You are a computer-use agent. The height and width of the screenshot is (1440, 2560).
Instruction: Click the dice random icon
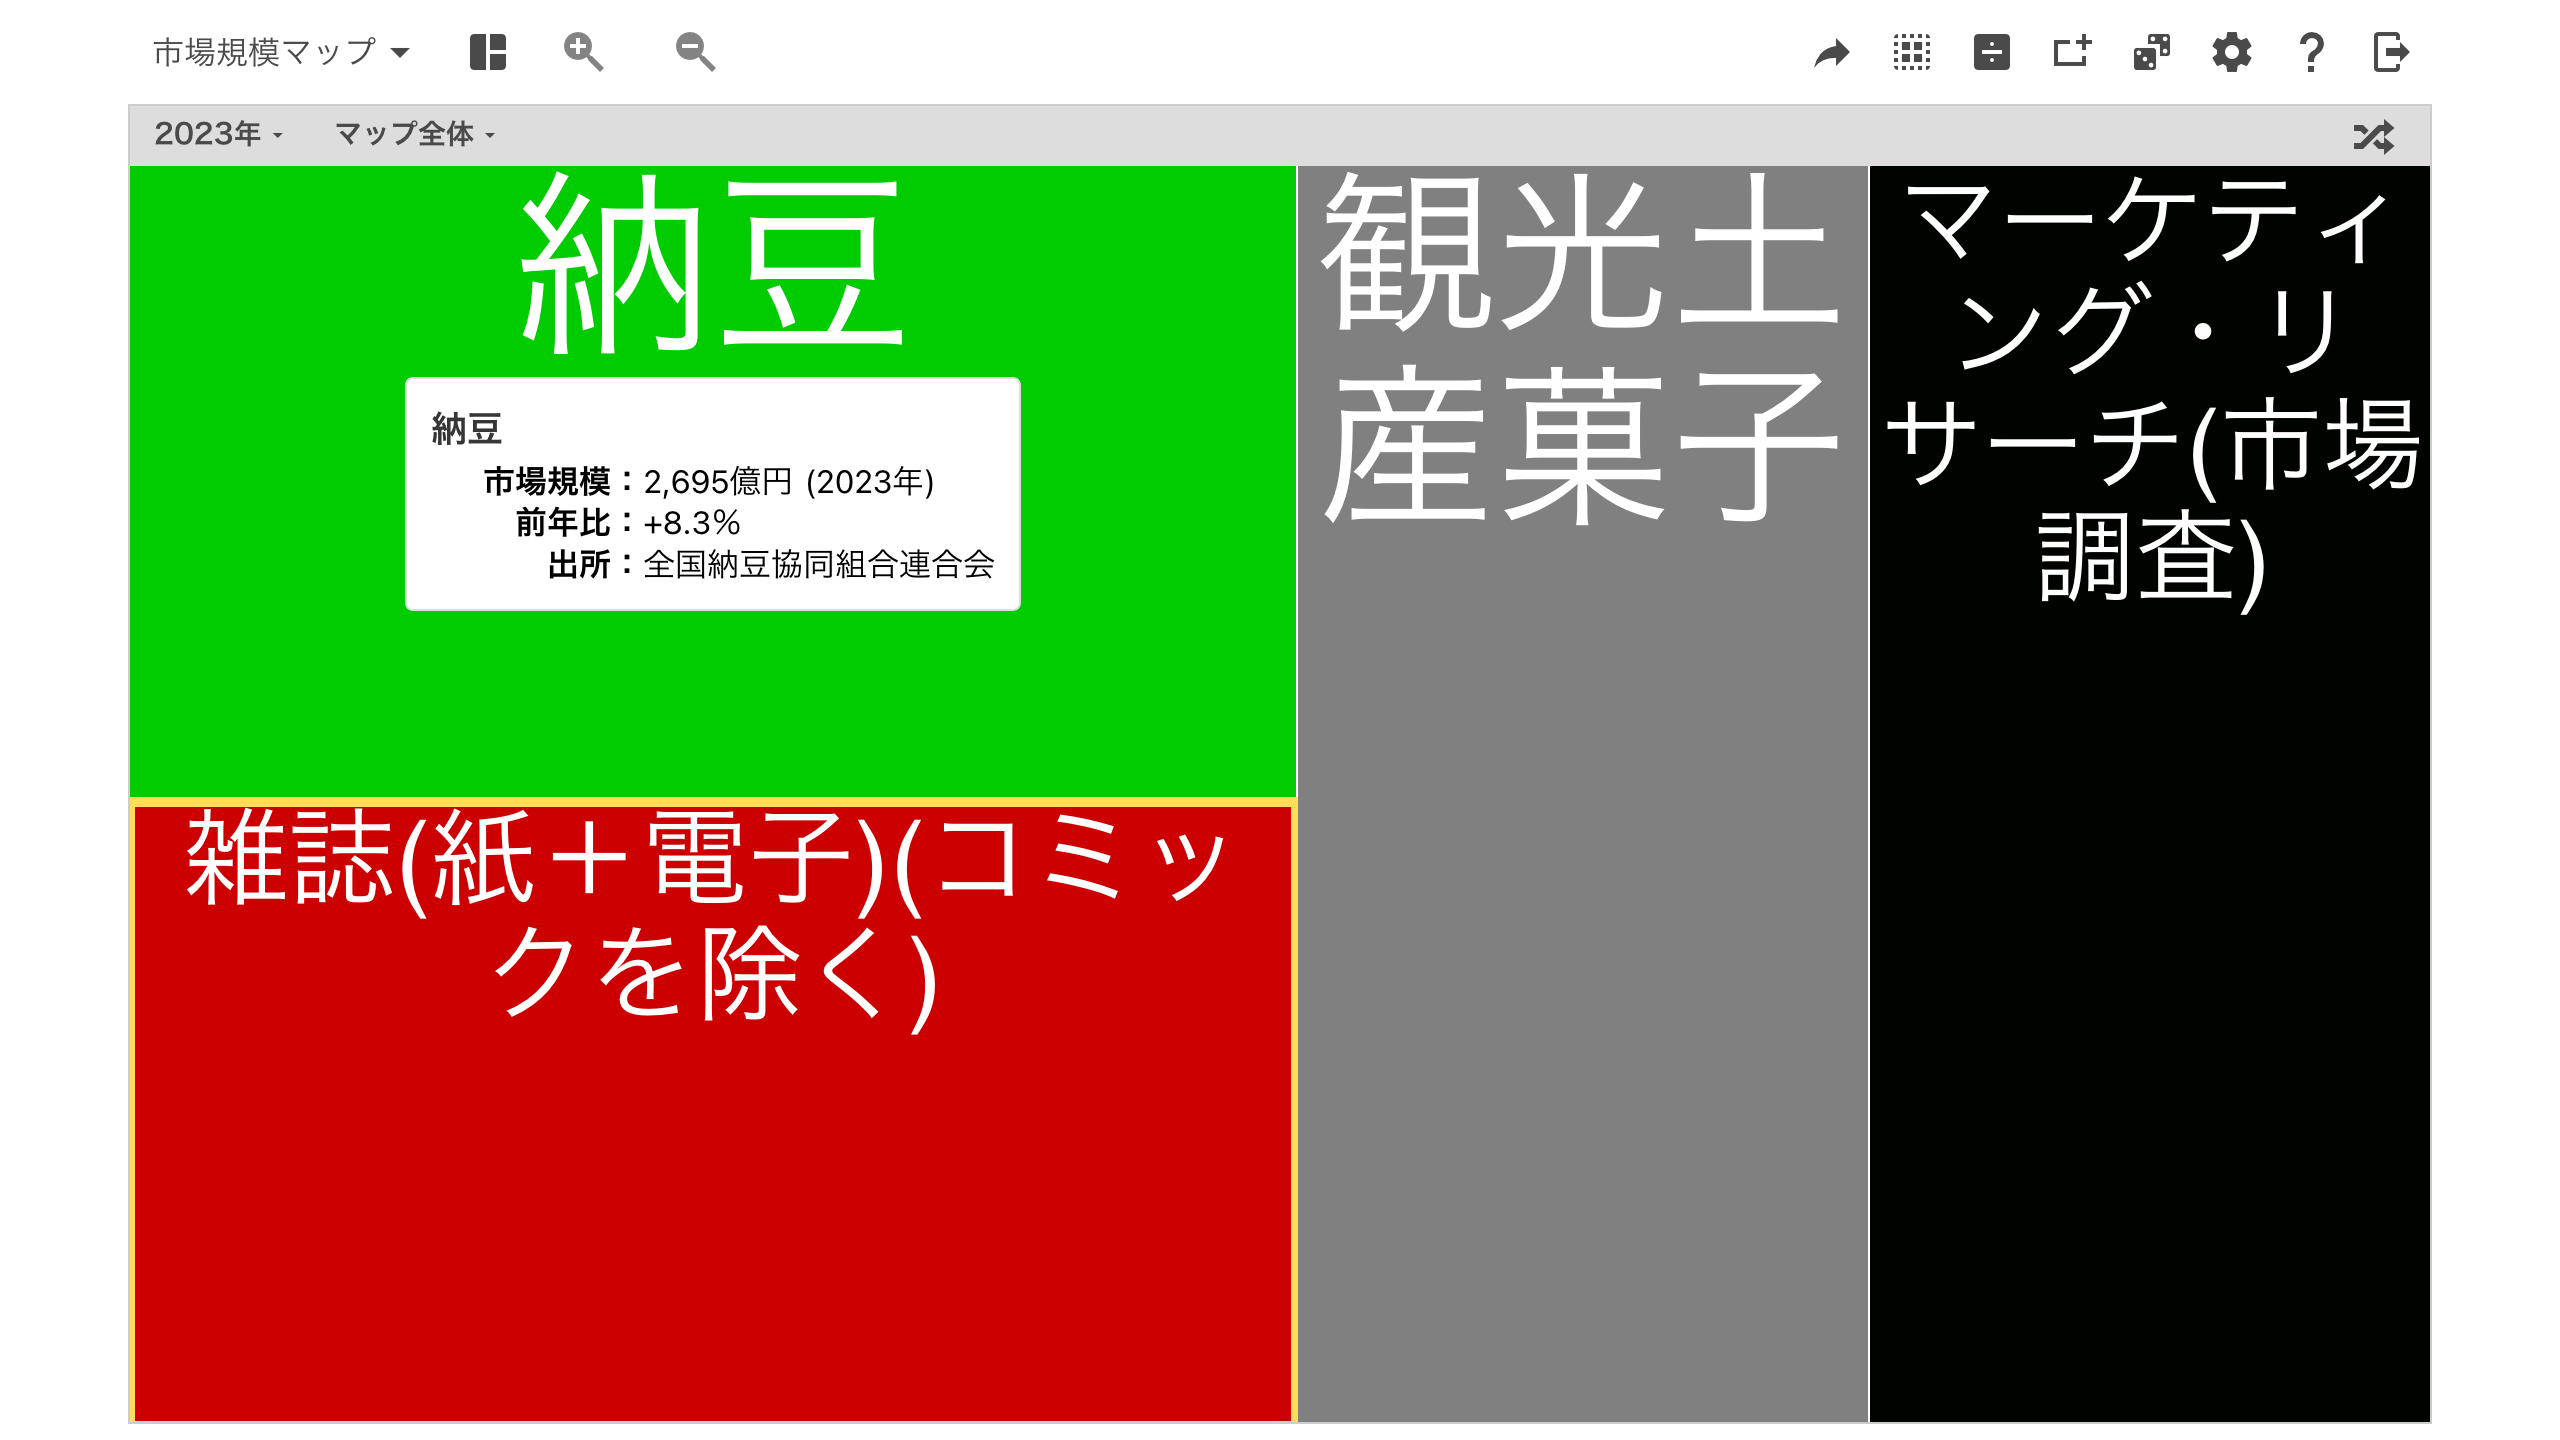(x=2151, y=52)
